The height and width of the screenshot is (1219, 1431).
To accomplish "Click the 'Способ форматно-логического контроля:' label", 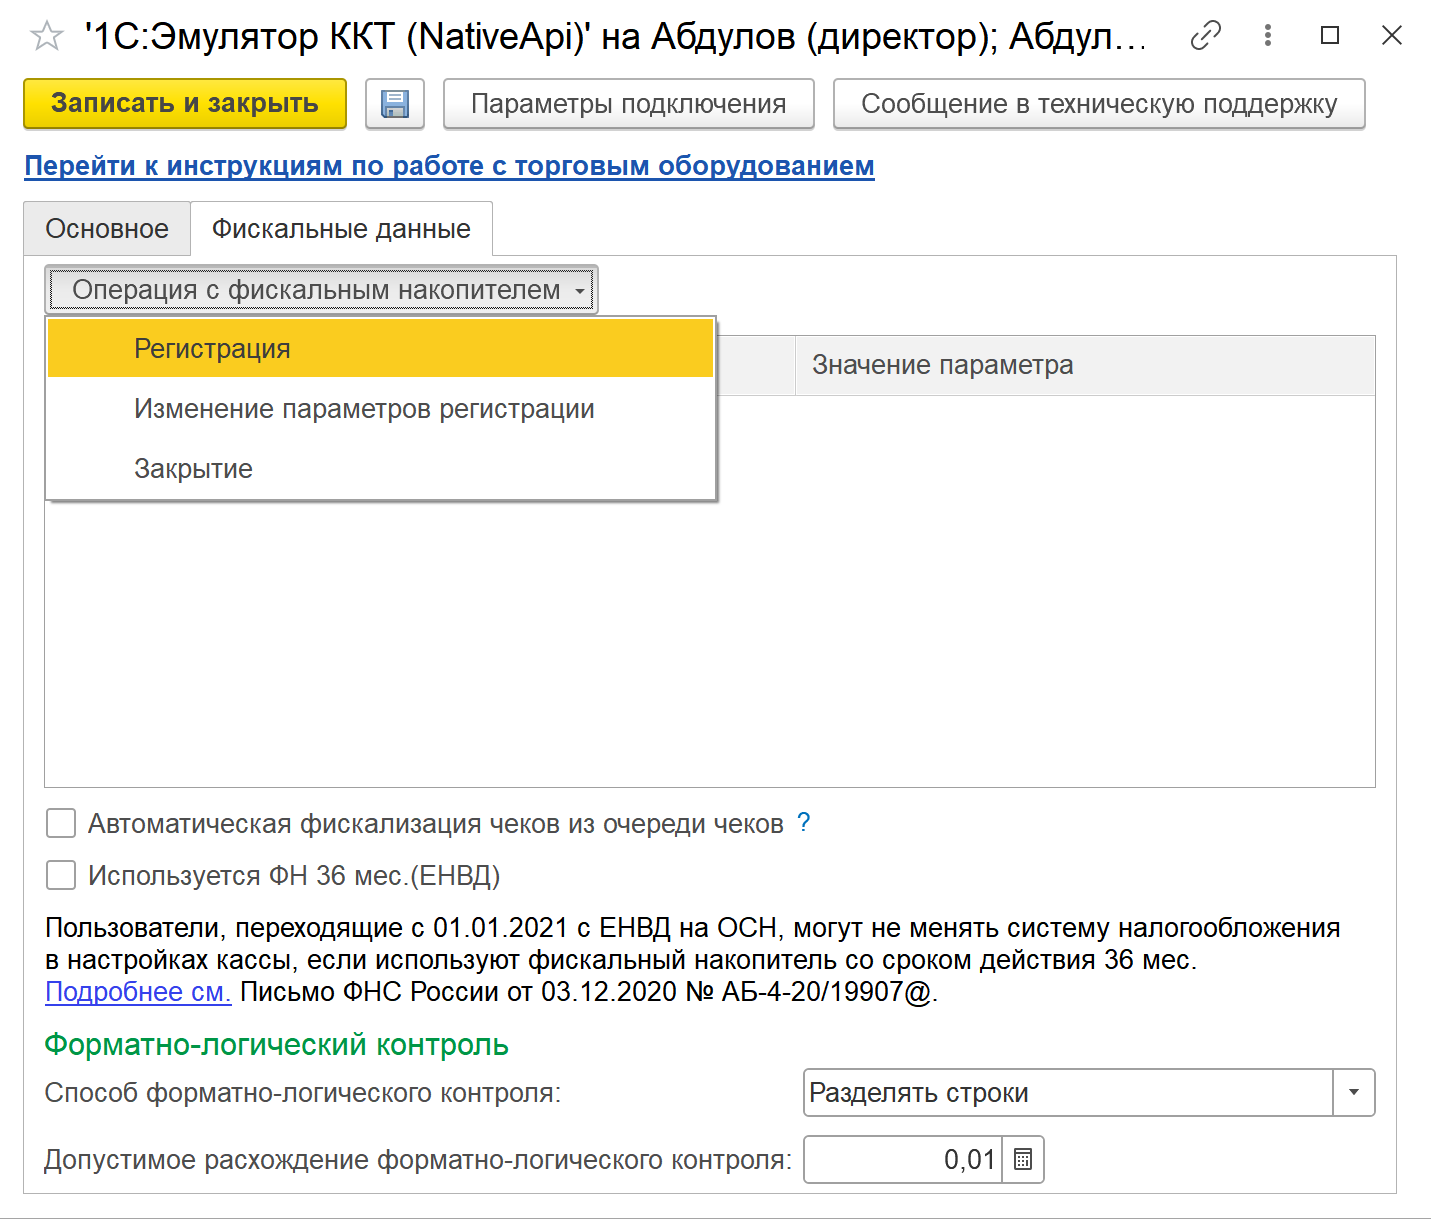I will tap(303, 1093).
